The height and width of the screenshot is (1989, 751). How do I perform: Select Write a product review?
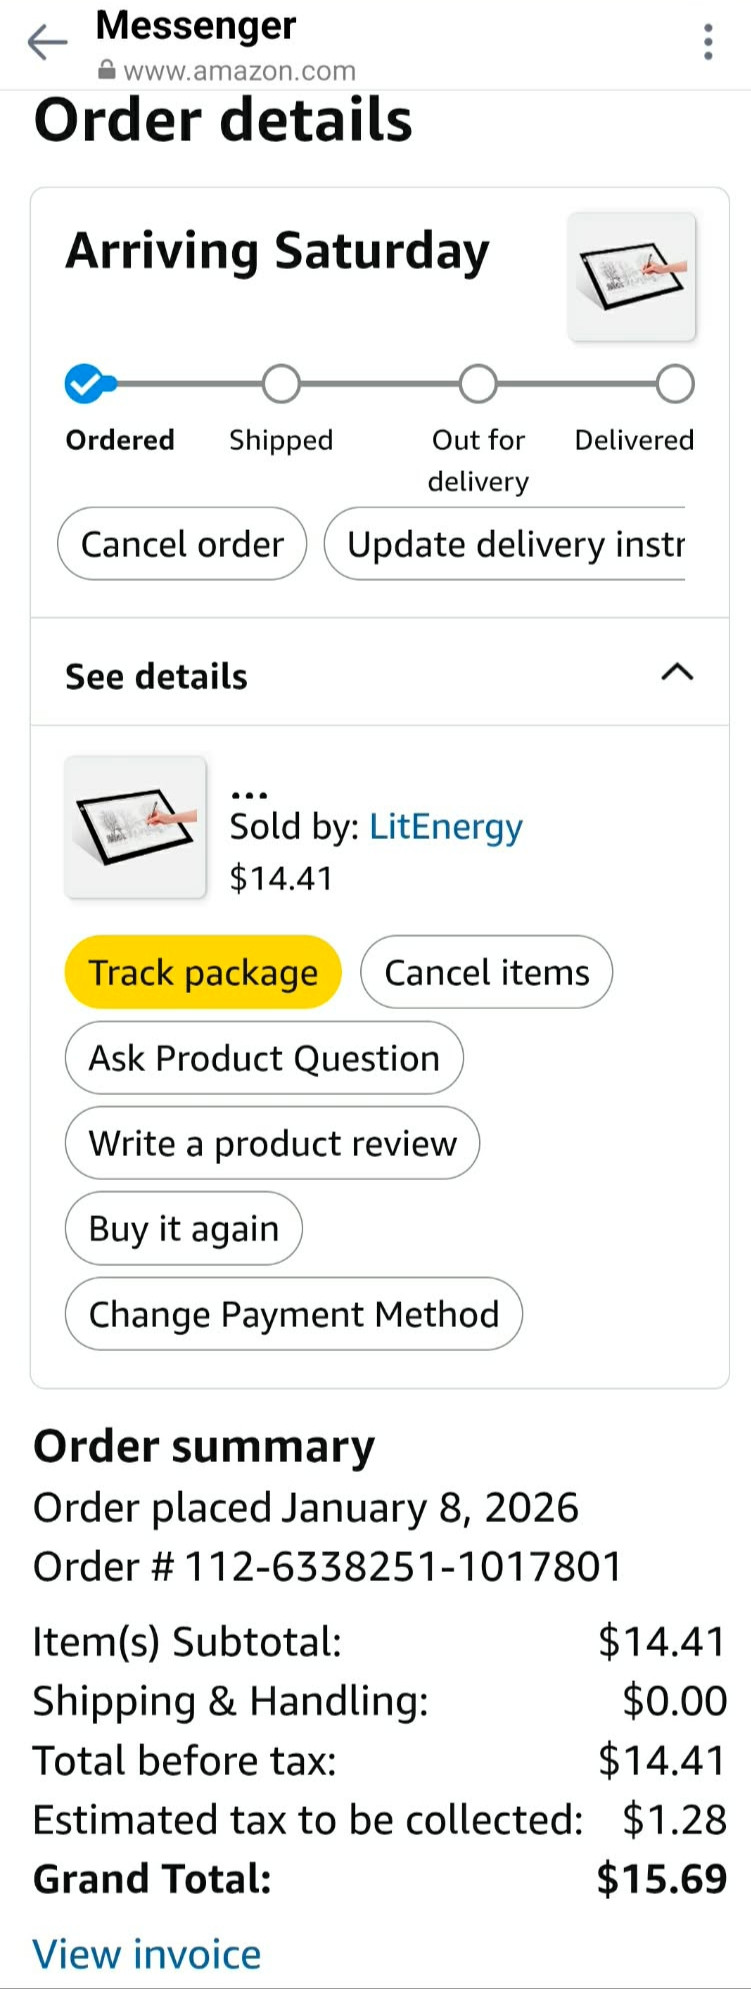(272, 1143)
